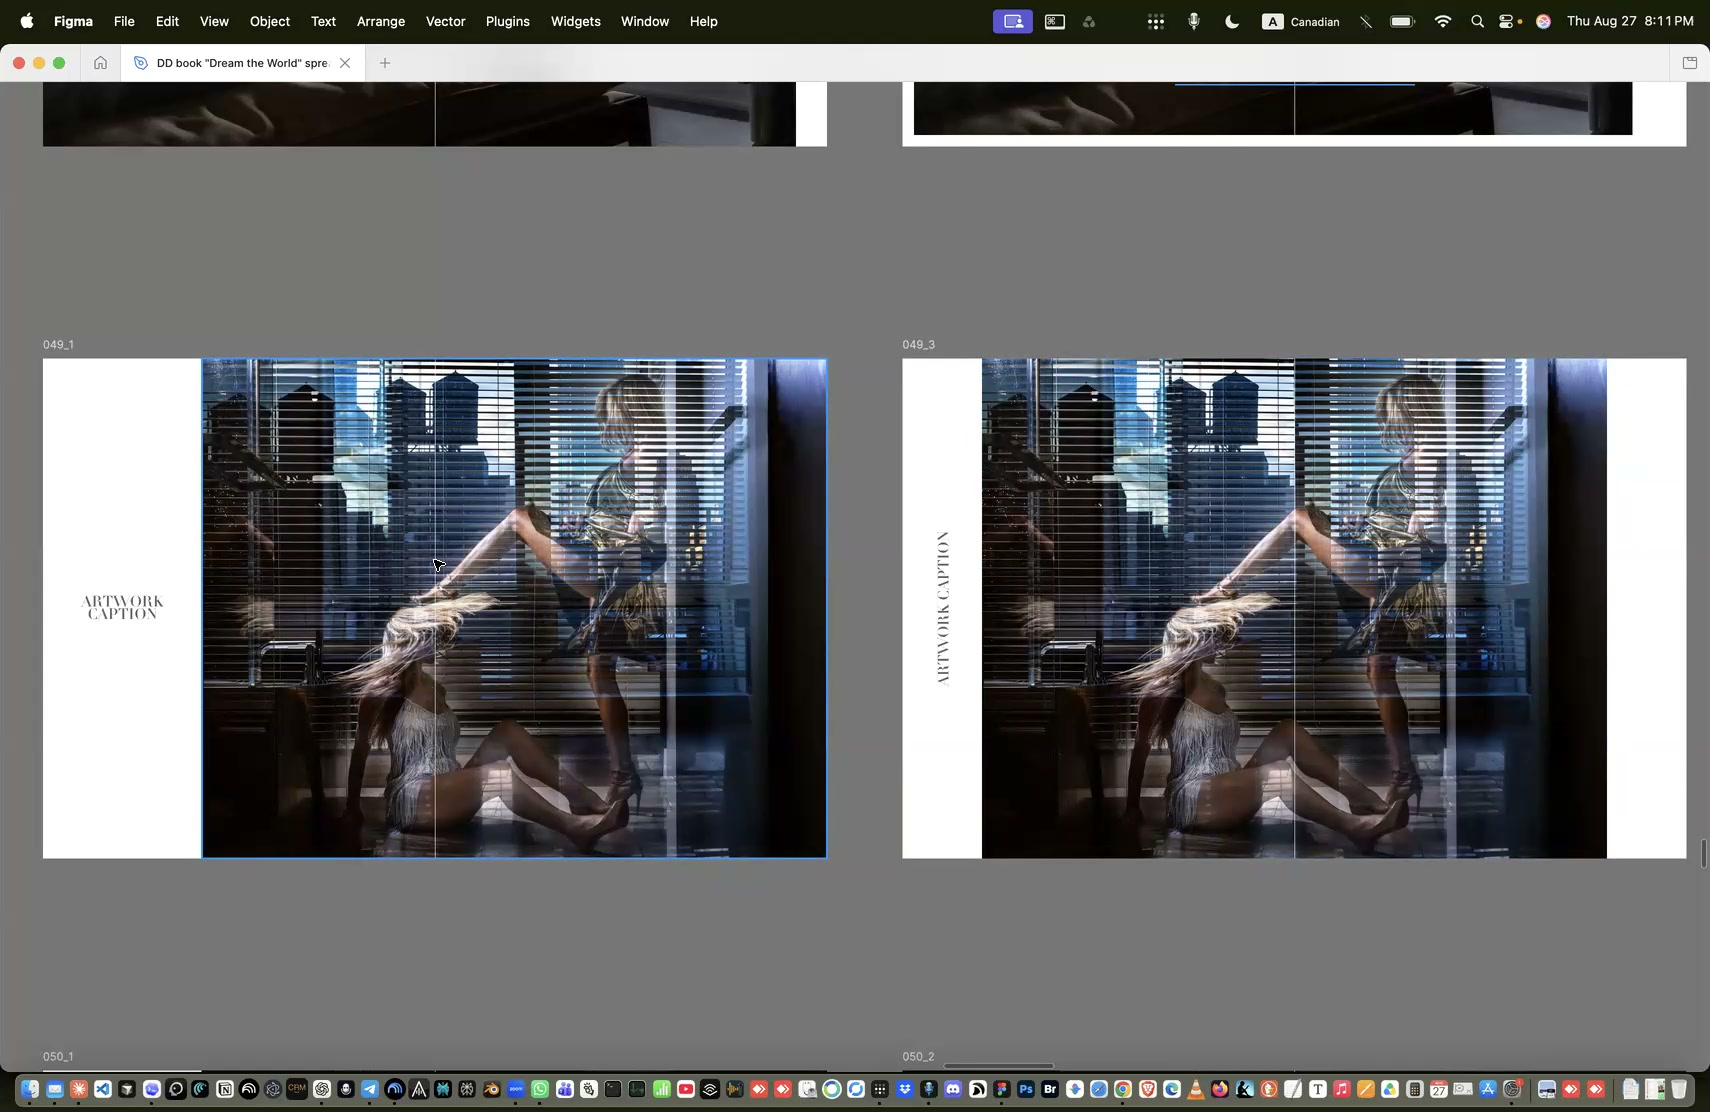
Task: Select the artwork image in frame 049_3
Action: point(1294,608)
